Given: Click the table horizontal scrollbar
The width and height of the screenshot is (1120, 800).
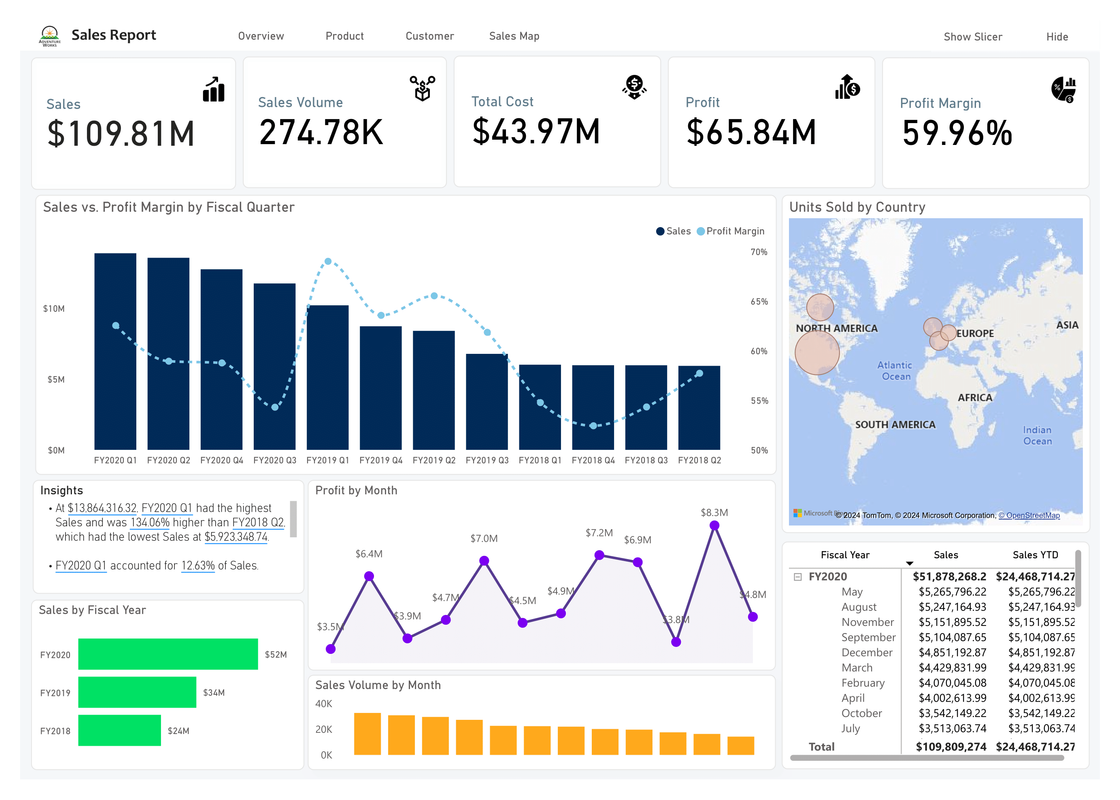Looking at the screenshot, I should tap(927, 758).
